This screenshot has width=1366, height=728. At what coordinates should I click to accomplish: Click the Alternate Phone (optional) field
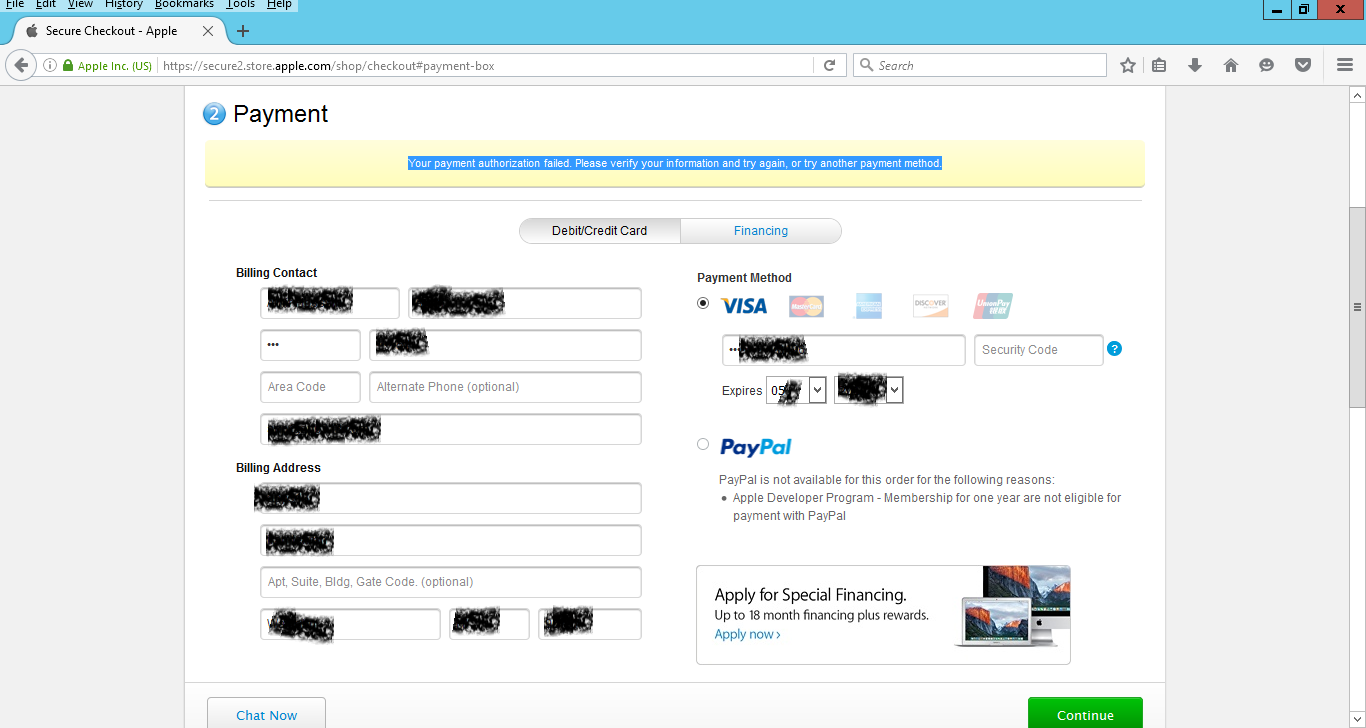505,387
